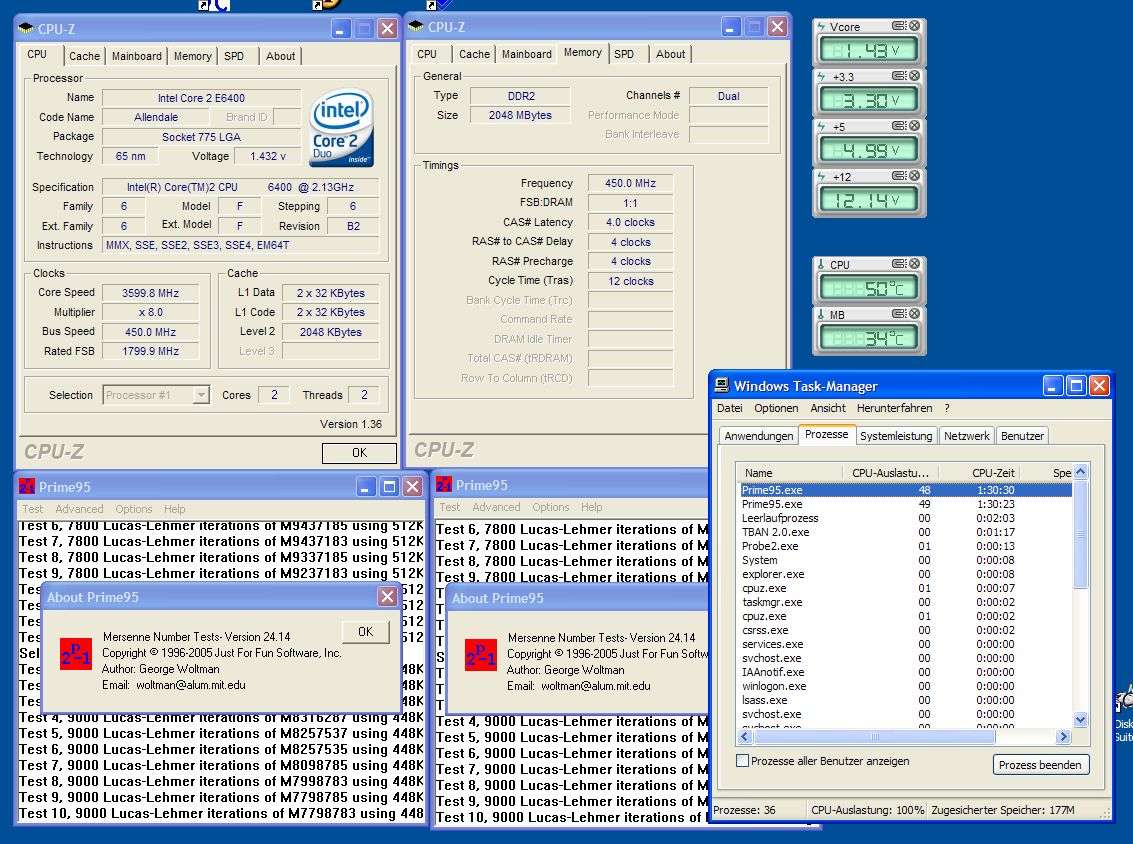
Task: Click the CAS# Latency value 4.0 clocks
Action: coord(630,222)
